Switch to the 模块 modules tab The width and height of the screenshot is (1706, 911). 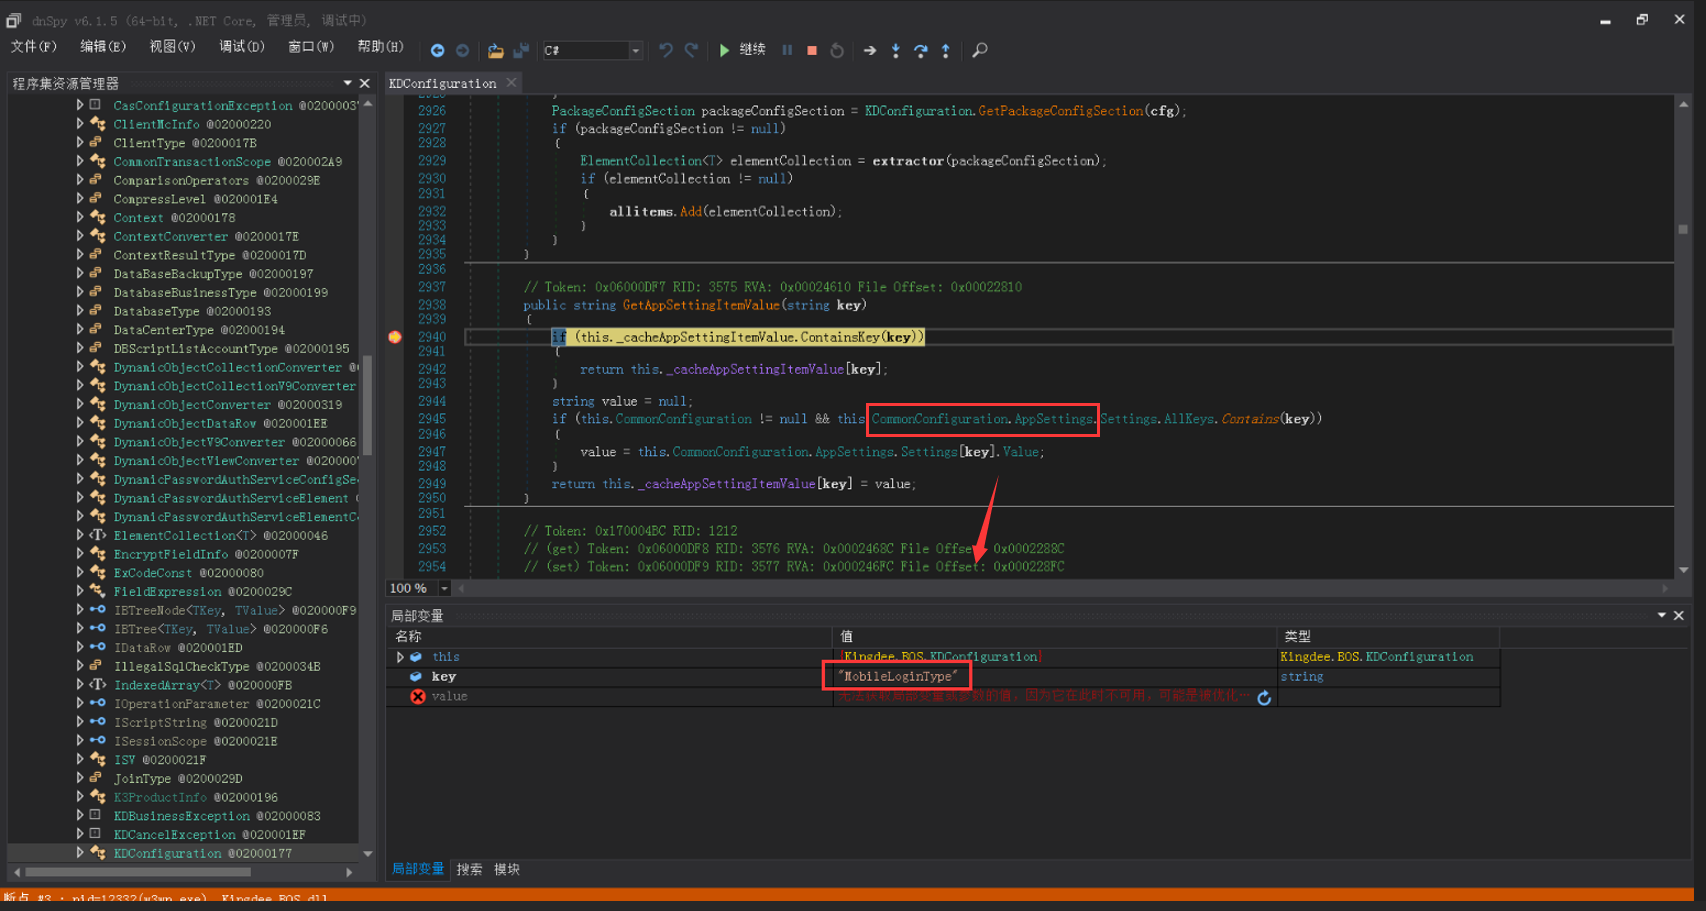[507, 869]
